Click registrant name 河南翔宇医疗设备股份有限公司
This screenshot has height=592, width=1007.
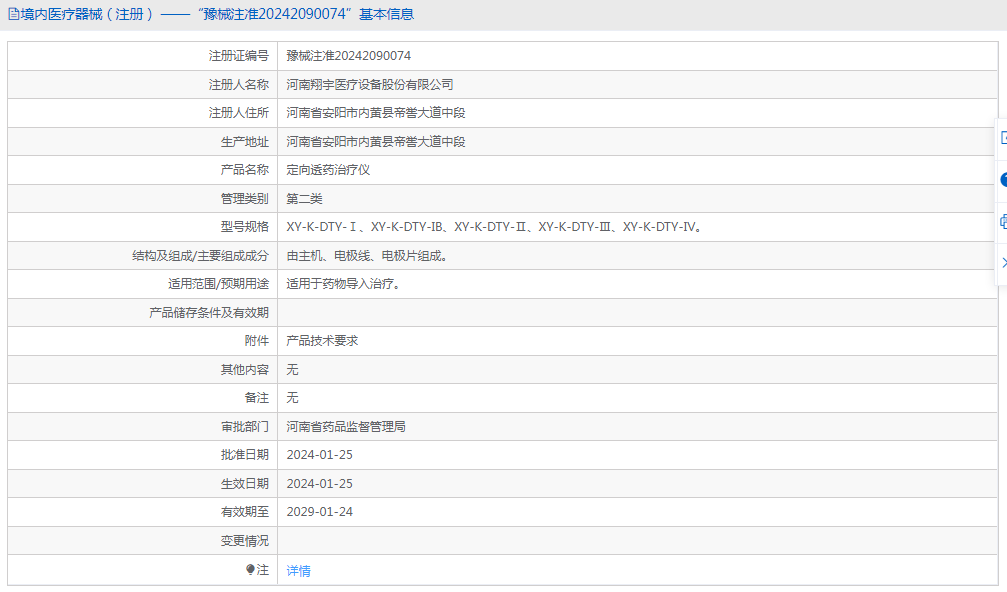370,85
